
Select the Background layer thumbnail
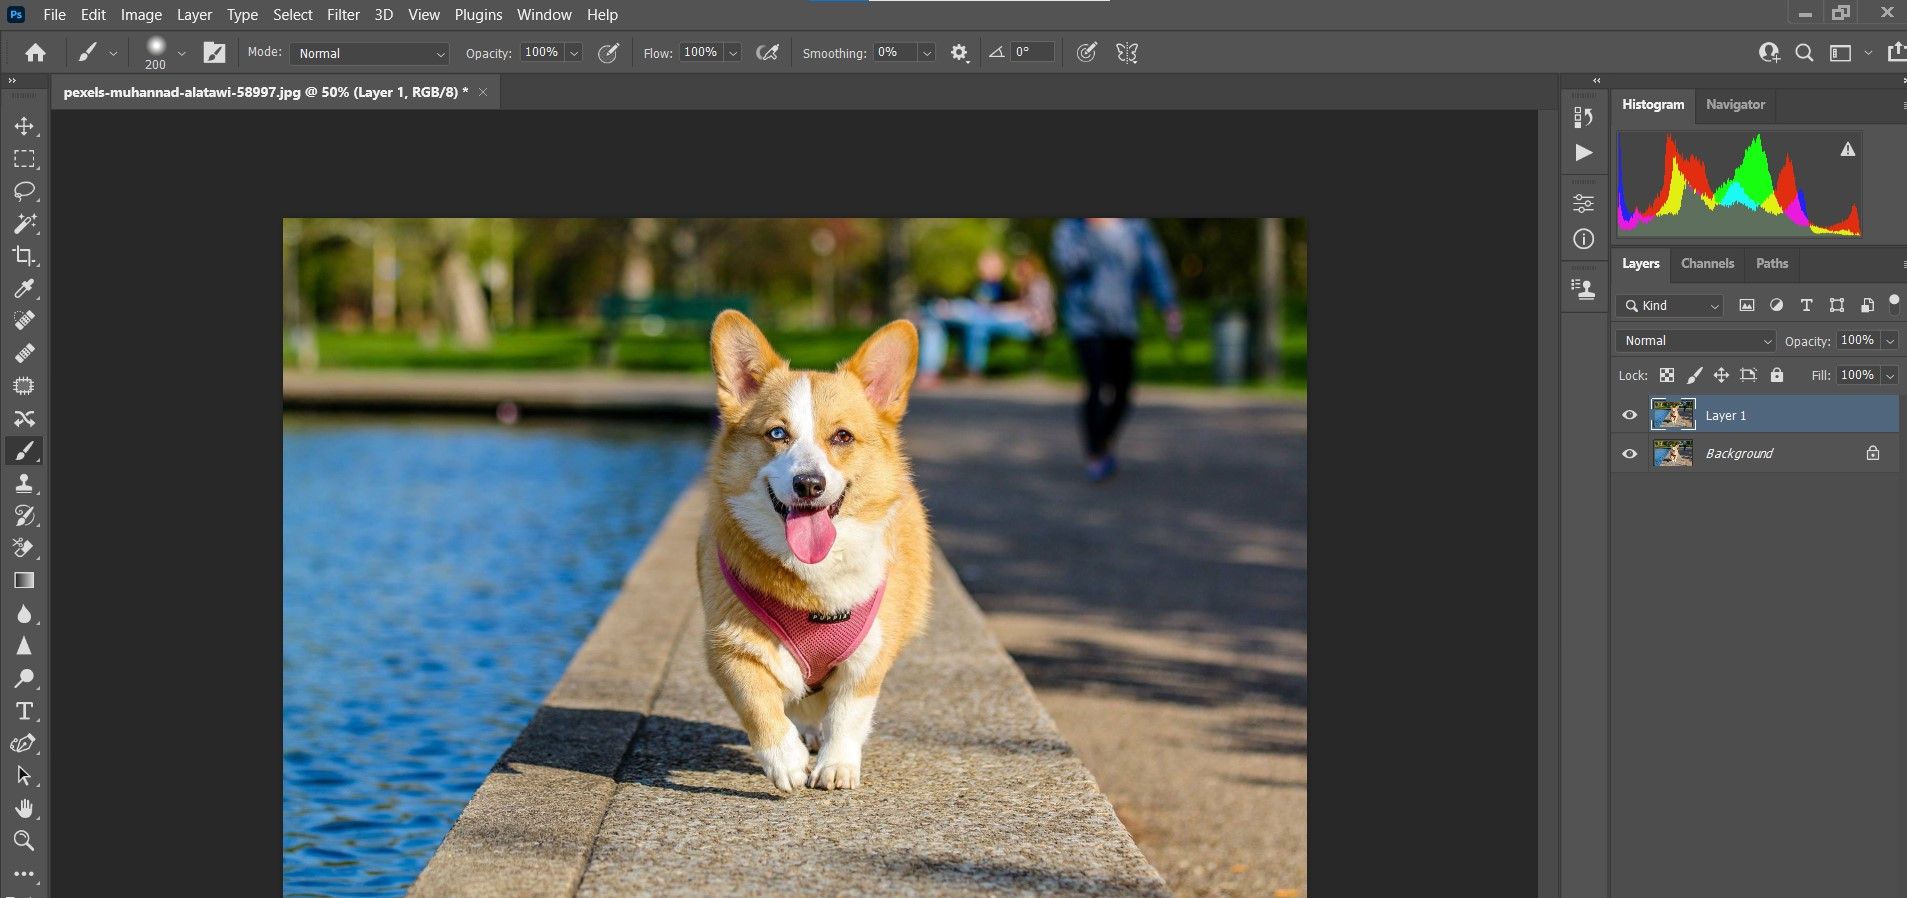(1673, 454)
